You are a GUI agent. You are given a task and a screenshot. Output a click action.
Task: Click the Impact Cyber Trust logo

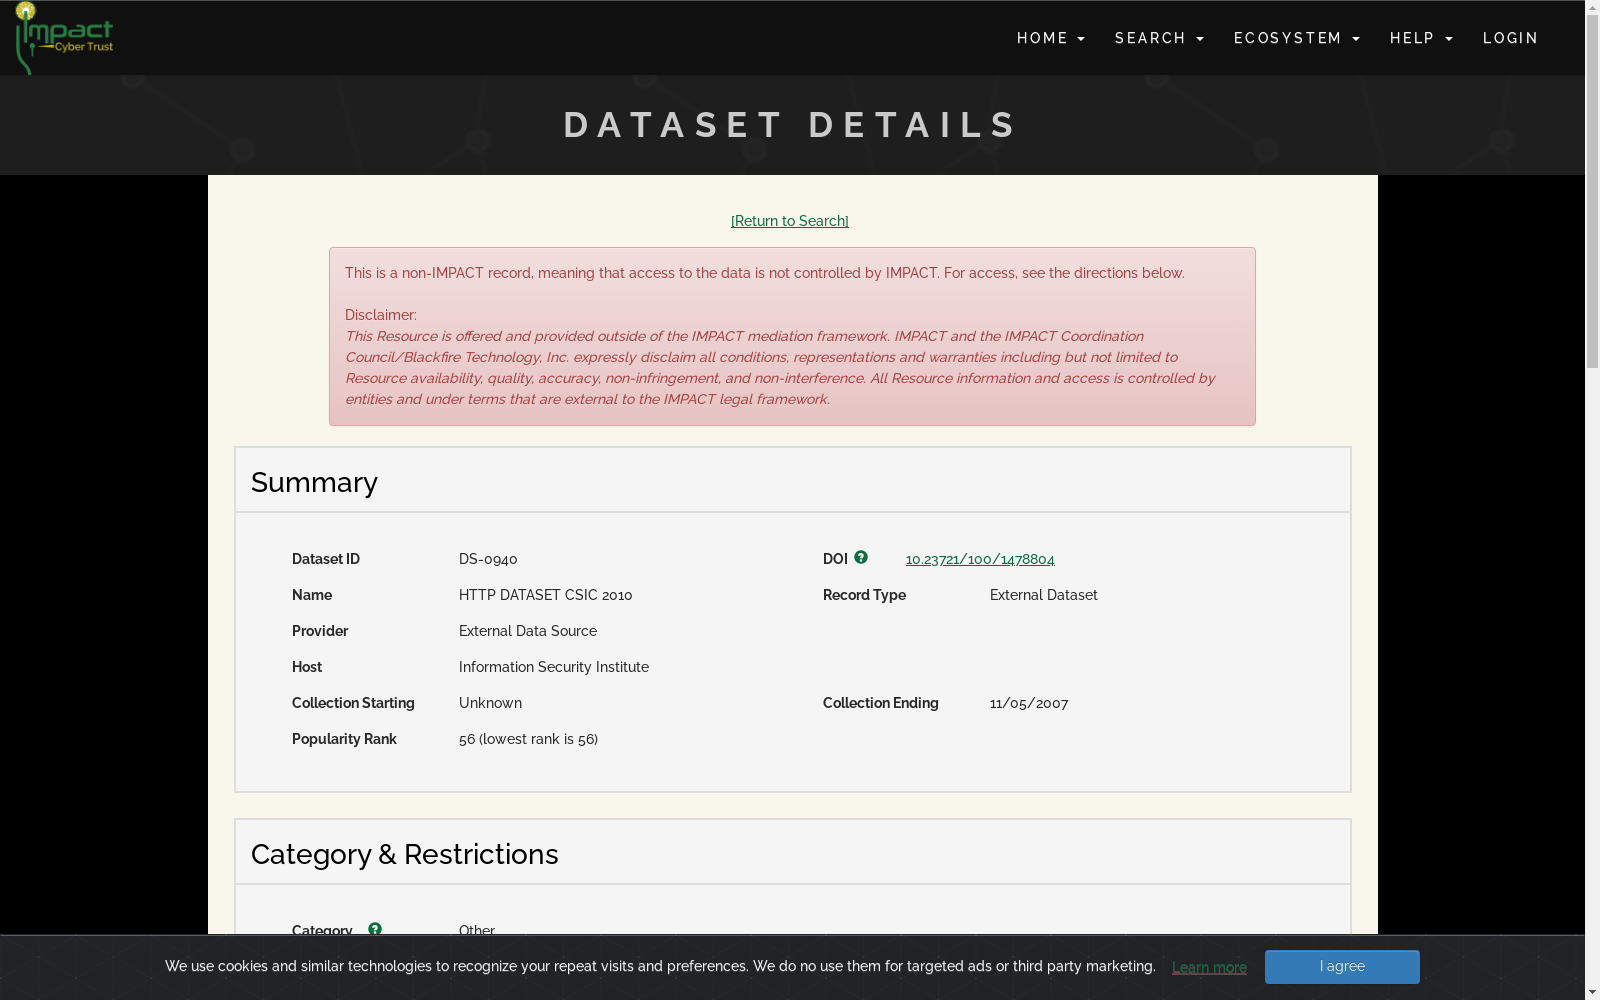point(65,38)
